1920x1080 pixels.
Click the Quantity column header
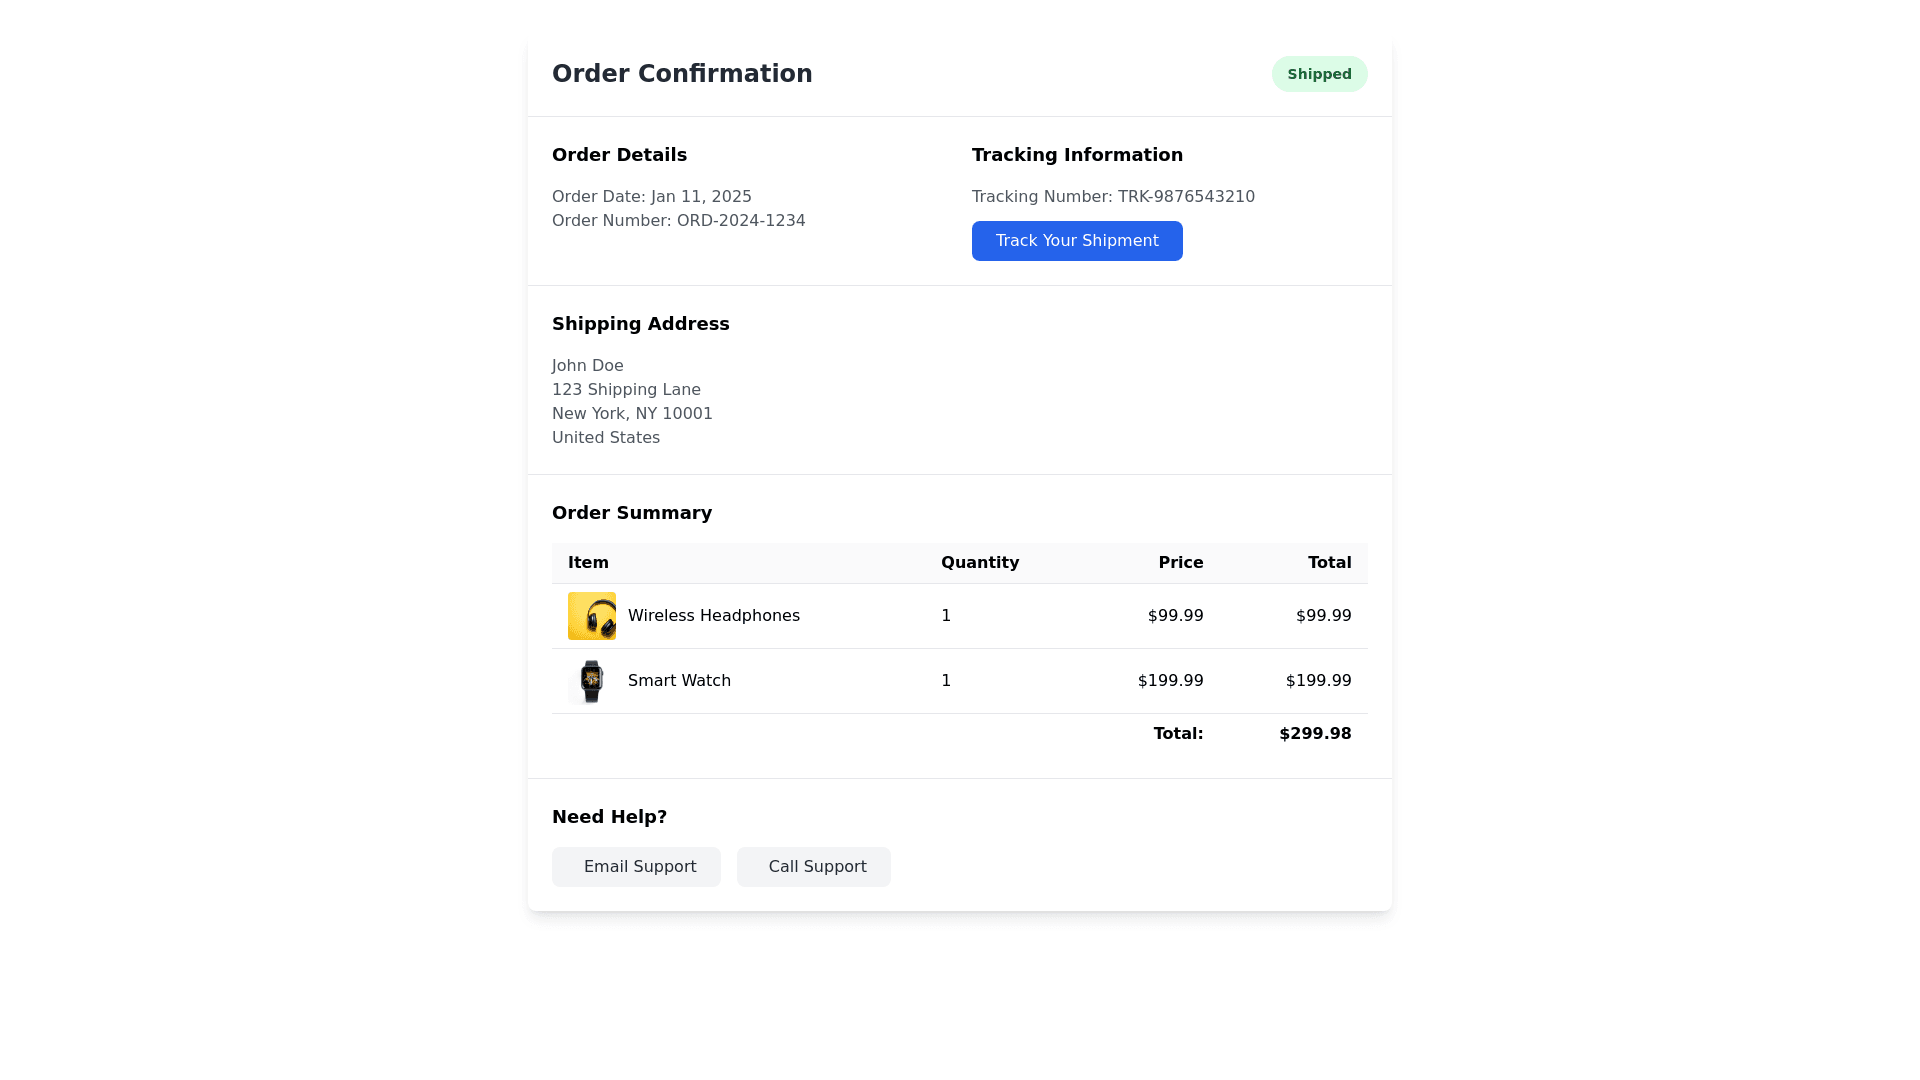click(x=980, y=563)
